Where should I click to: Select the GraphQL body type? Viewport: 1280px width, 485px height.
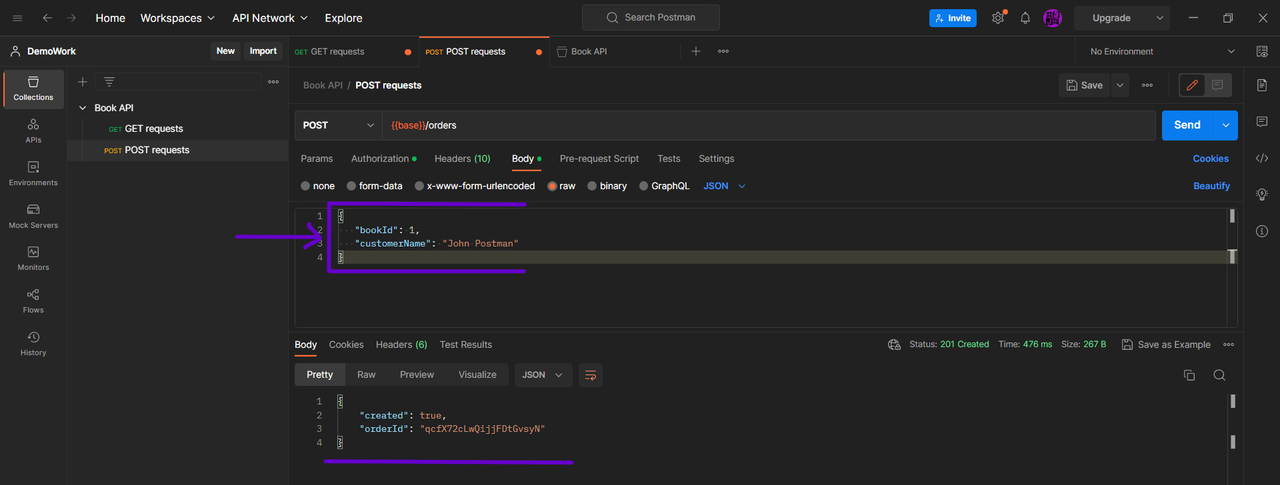[x=664, y=186]
